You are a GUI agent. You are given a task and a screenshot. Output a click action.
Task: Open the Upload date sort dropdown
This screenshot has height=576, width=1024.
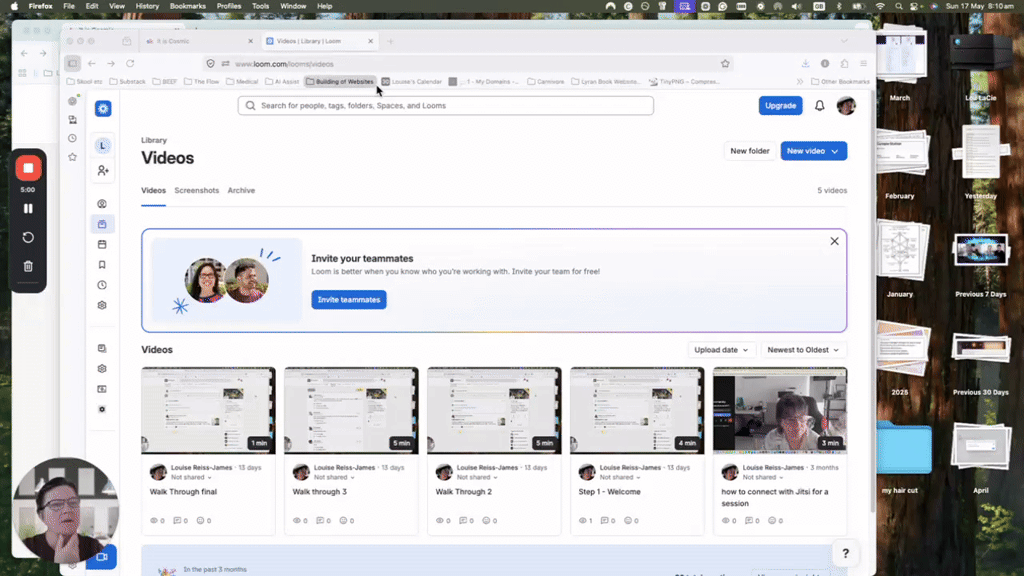point(721,350)
